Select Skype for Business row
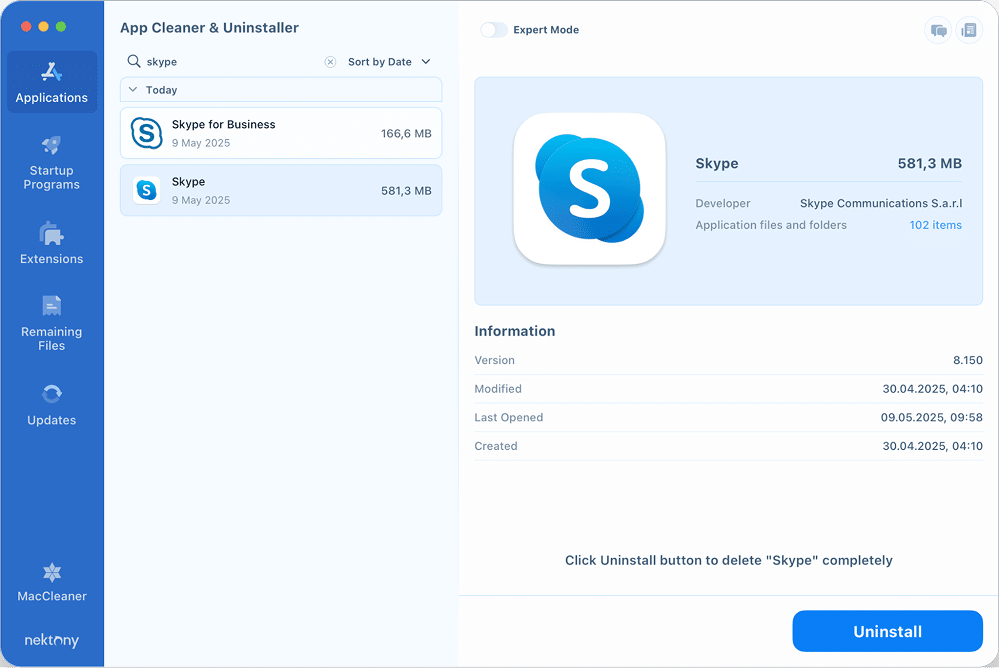999x668 pixels. (281, 133)
